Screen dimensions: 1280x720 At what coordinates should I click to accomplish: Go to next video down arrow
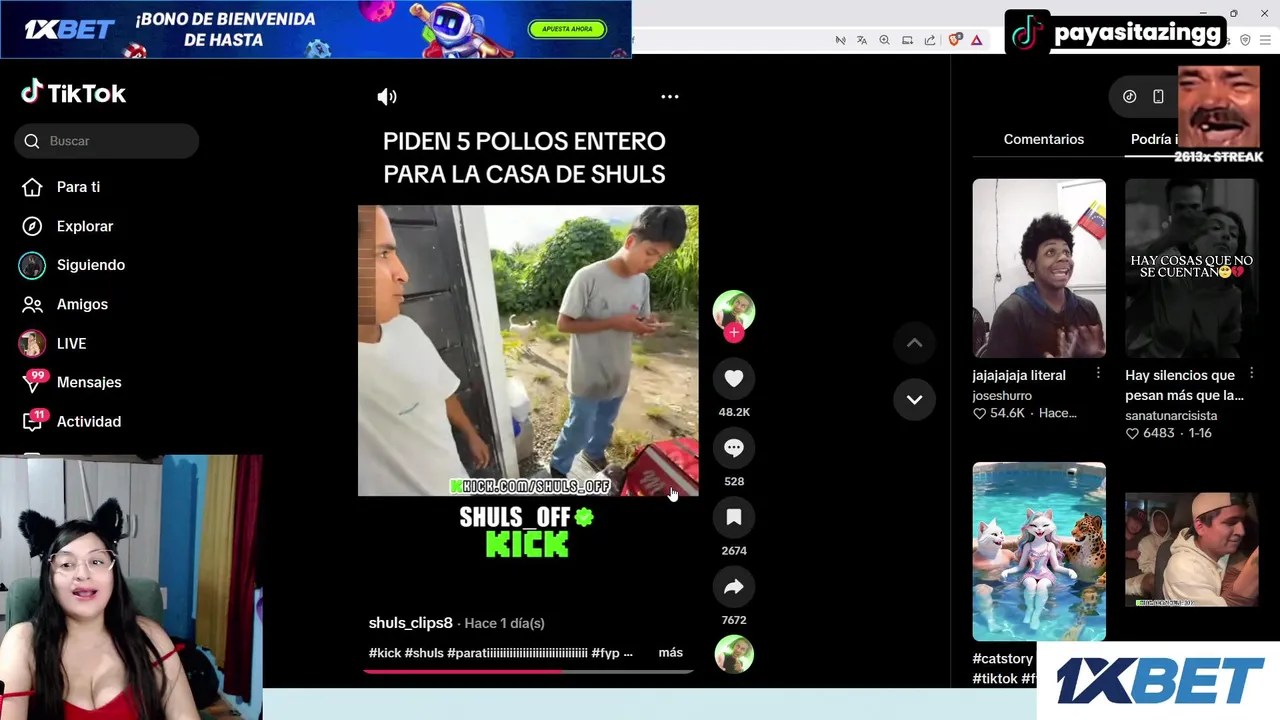click(x=914, y=399)
